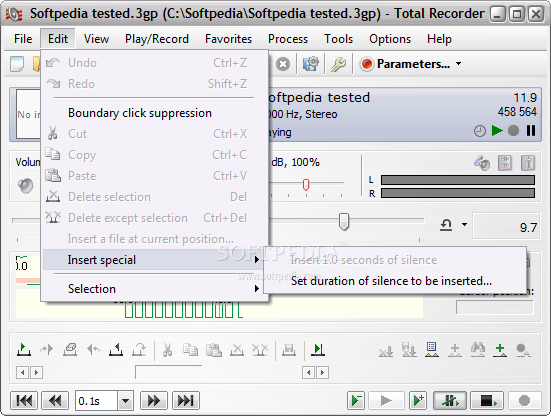Open recording source settings gear icon

point(311,64)
